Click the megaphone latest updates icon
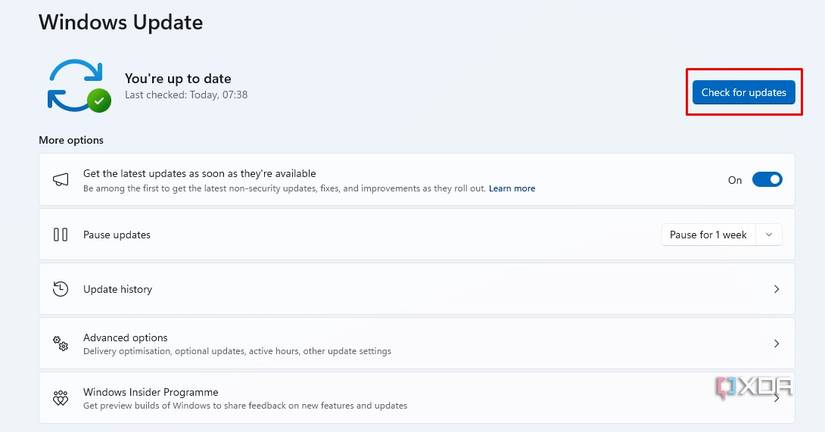825x432 pixels. point(61,180)
